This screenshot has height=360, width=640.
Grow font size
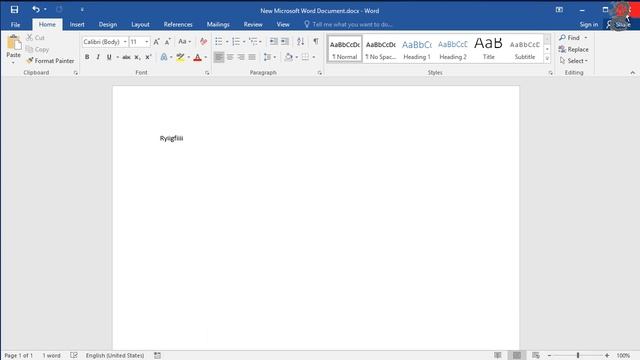tap(156, 42)
